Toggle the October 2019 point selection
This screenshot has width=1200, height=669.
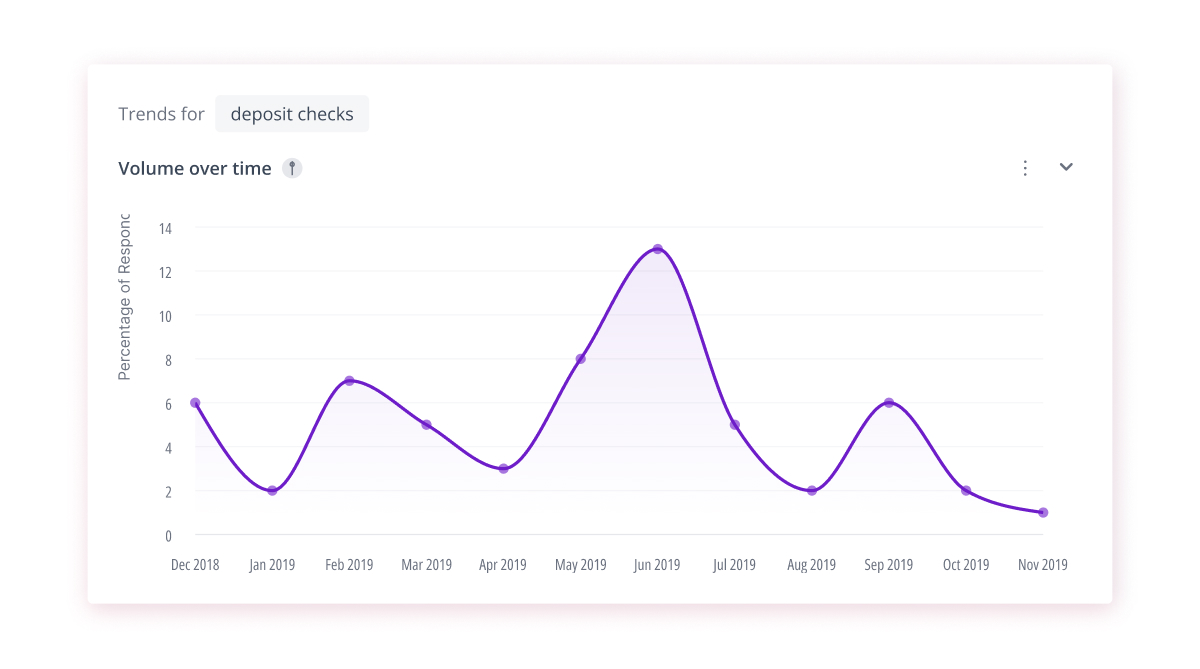pyautogui.click(x=965, y=490)
